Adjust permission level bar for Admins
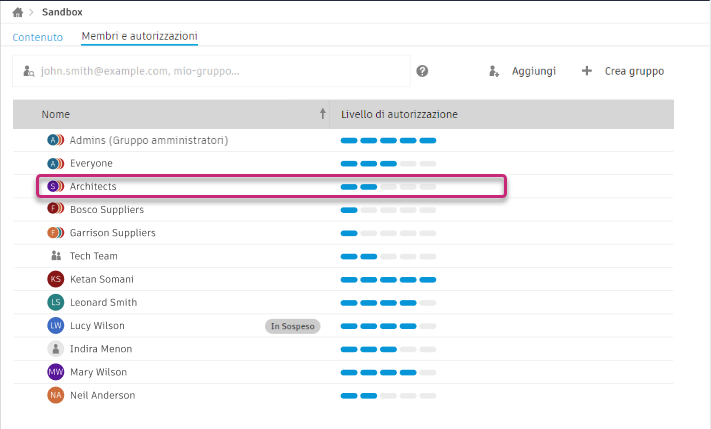This screenshot has width=711, height=429. [388, 141]
